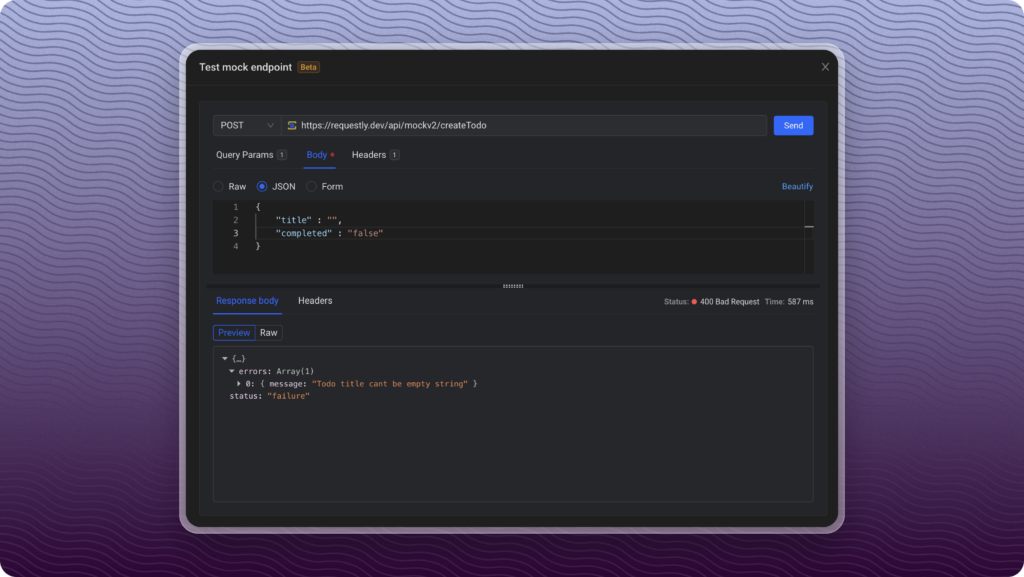Show the Response body tab
1024x577 pixels.
tap(247, 301)
